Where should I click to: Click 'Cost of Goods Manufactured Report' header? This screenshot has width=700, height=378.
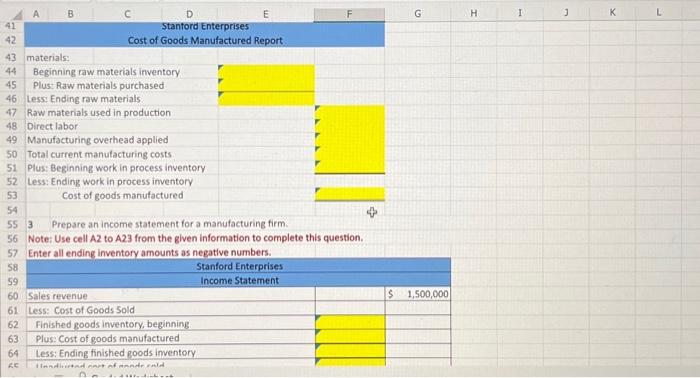[x=205, y=40]
